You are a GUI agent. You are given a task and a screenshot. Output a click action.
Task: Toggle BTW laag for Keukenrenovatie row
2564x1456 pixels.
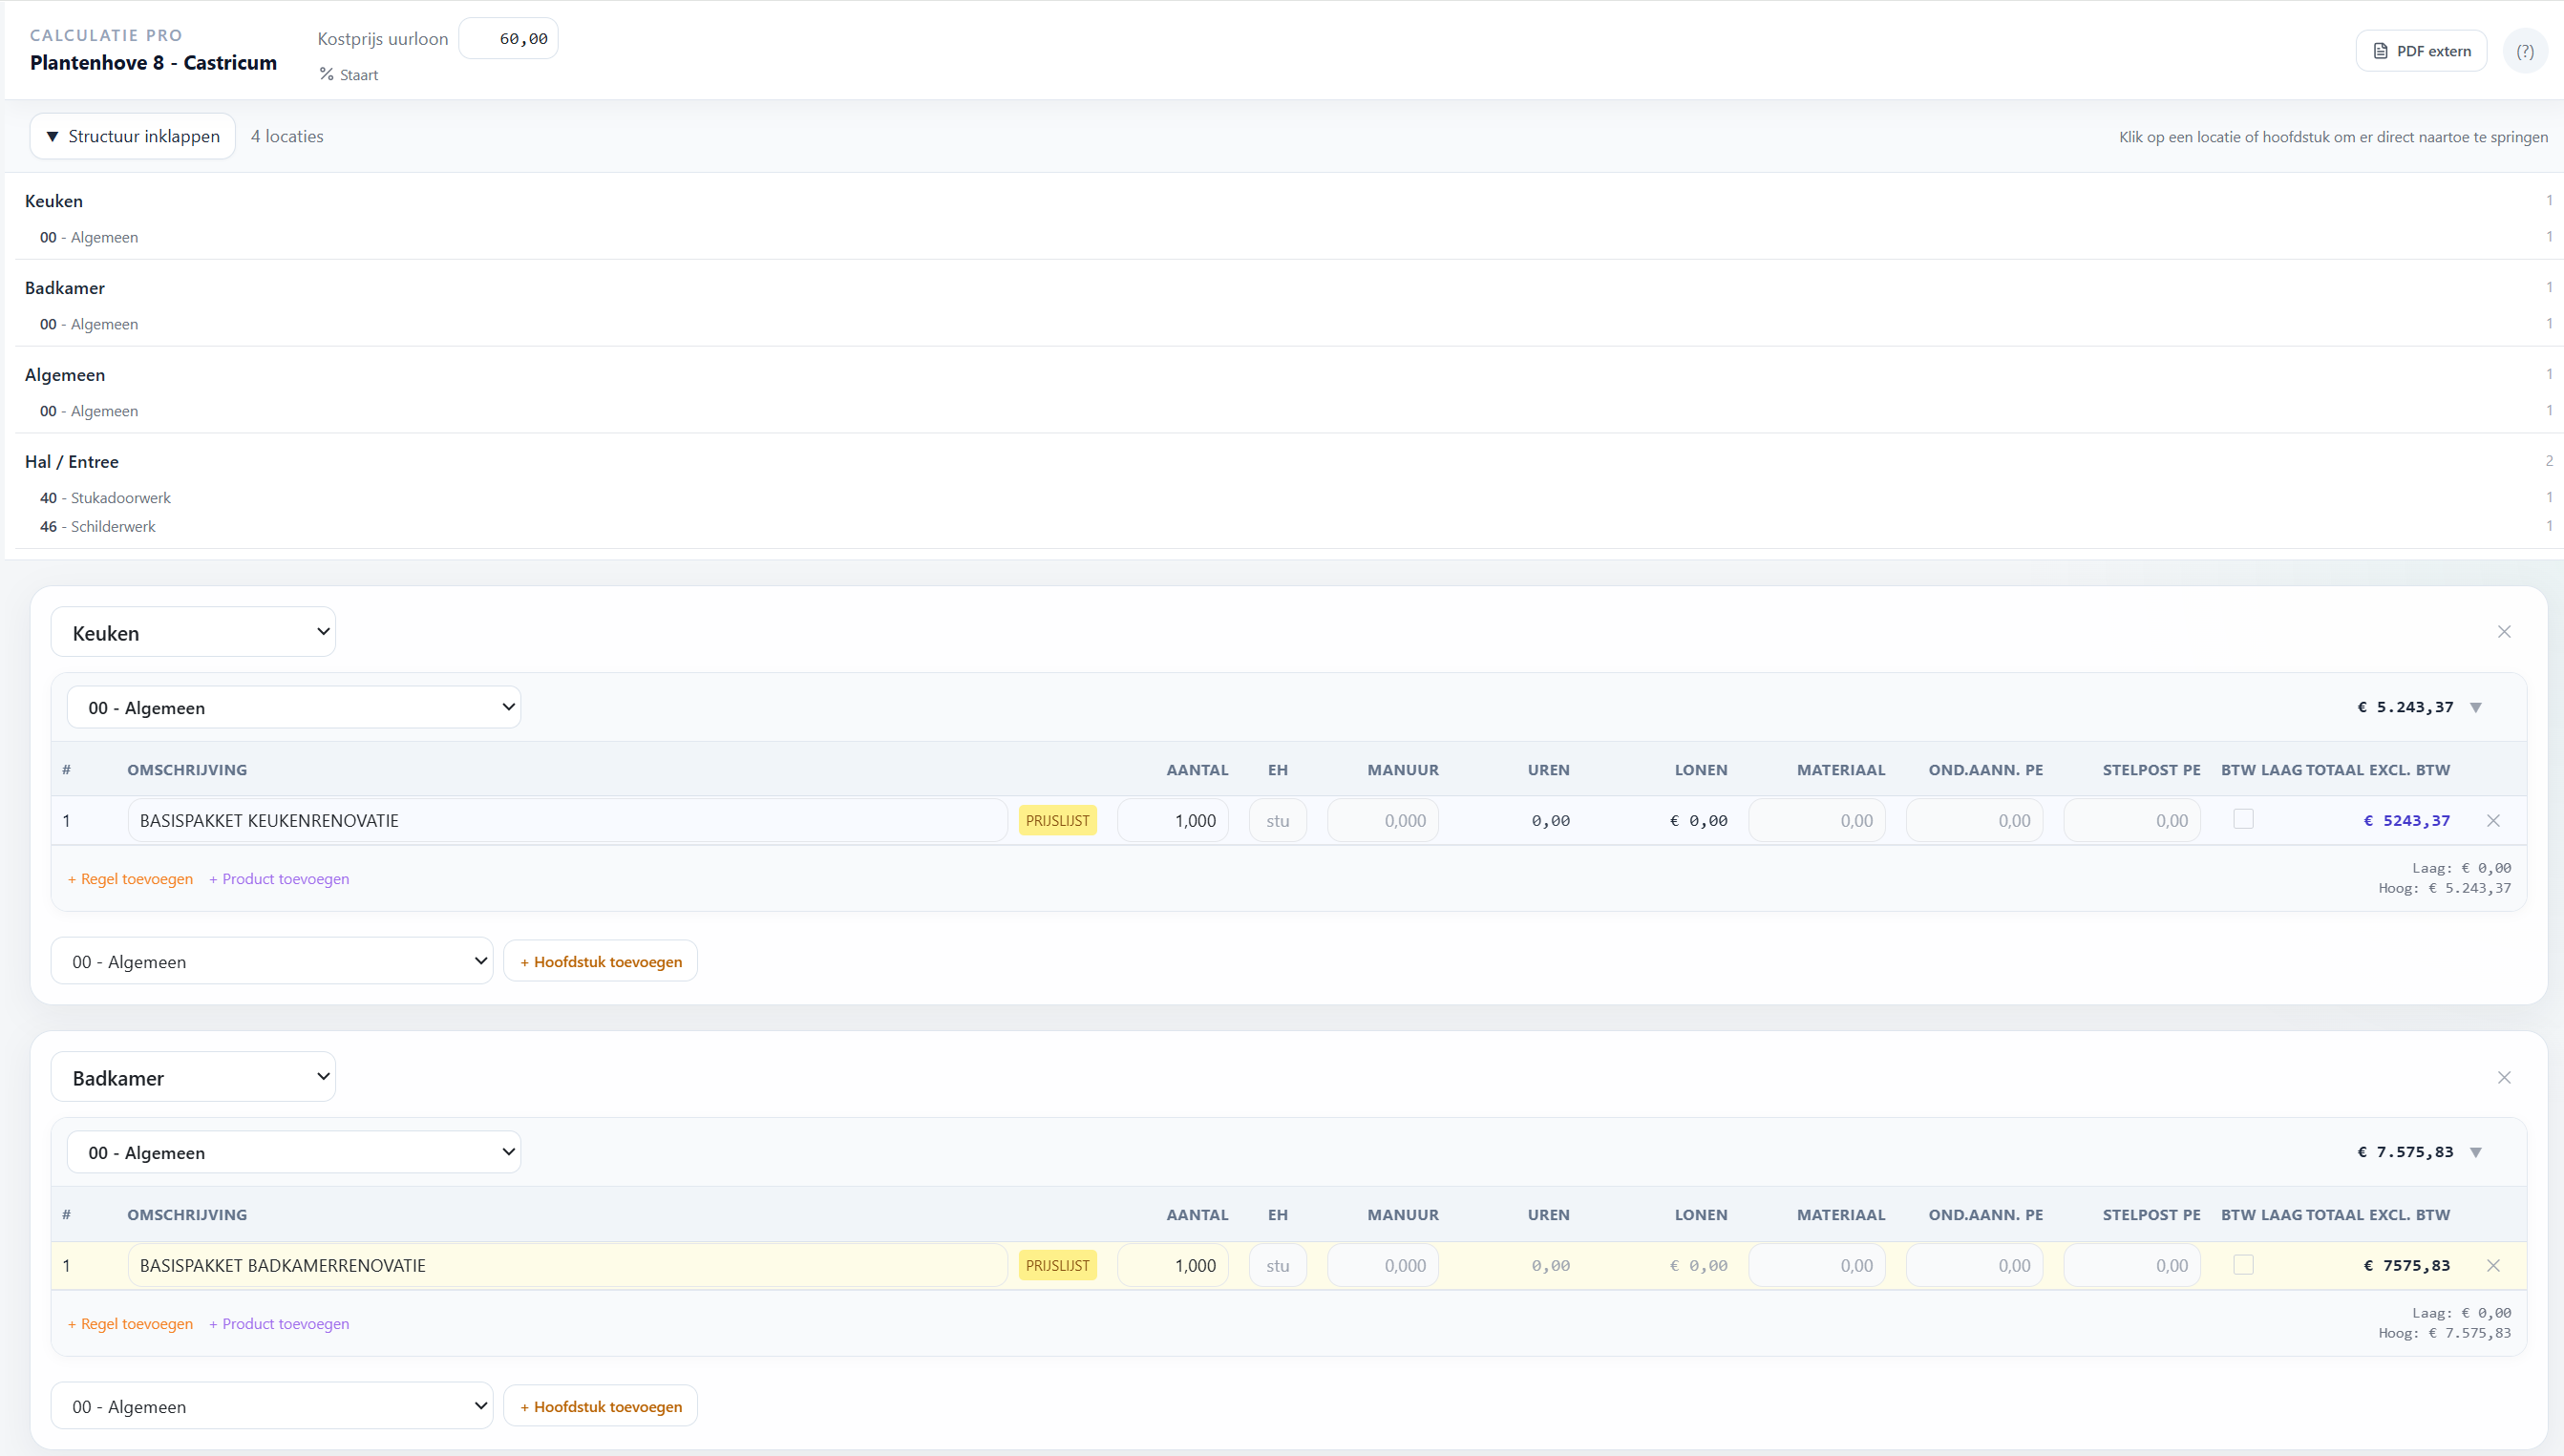coord(2243,819)
